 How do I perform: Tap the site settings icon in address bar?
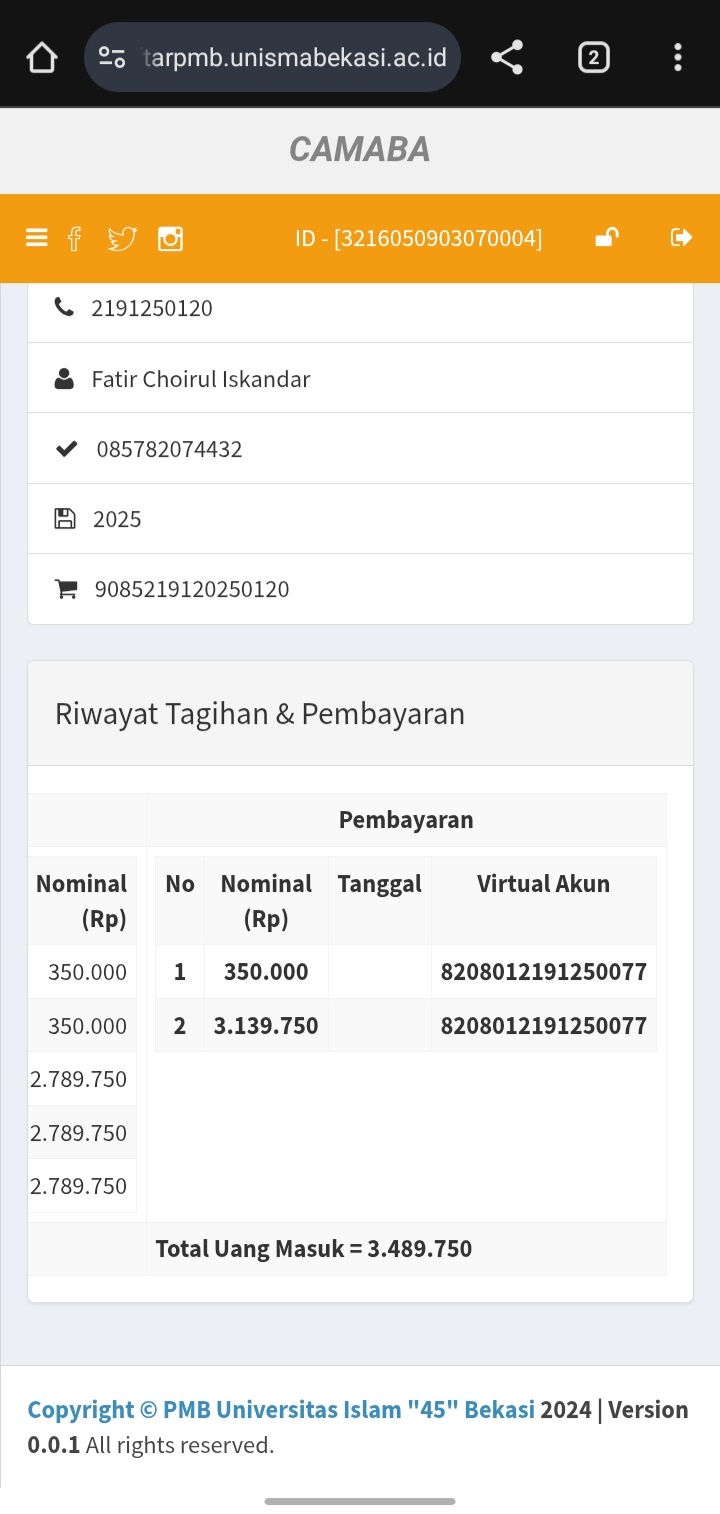coord(112,58)
